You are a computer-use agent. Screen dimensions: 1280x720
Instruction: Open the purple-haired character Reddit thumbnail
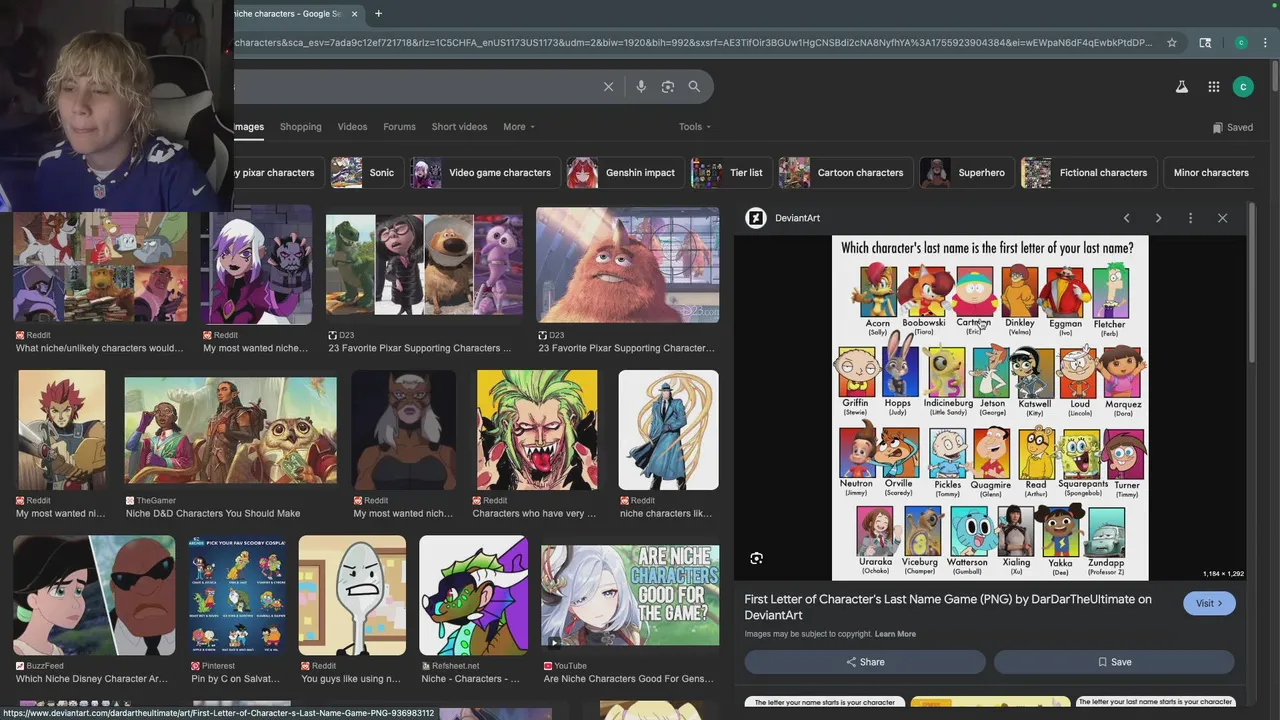tap(256, 265)
